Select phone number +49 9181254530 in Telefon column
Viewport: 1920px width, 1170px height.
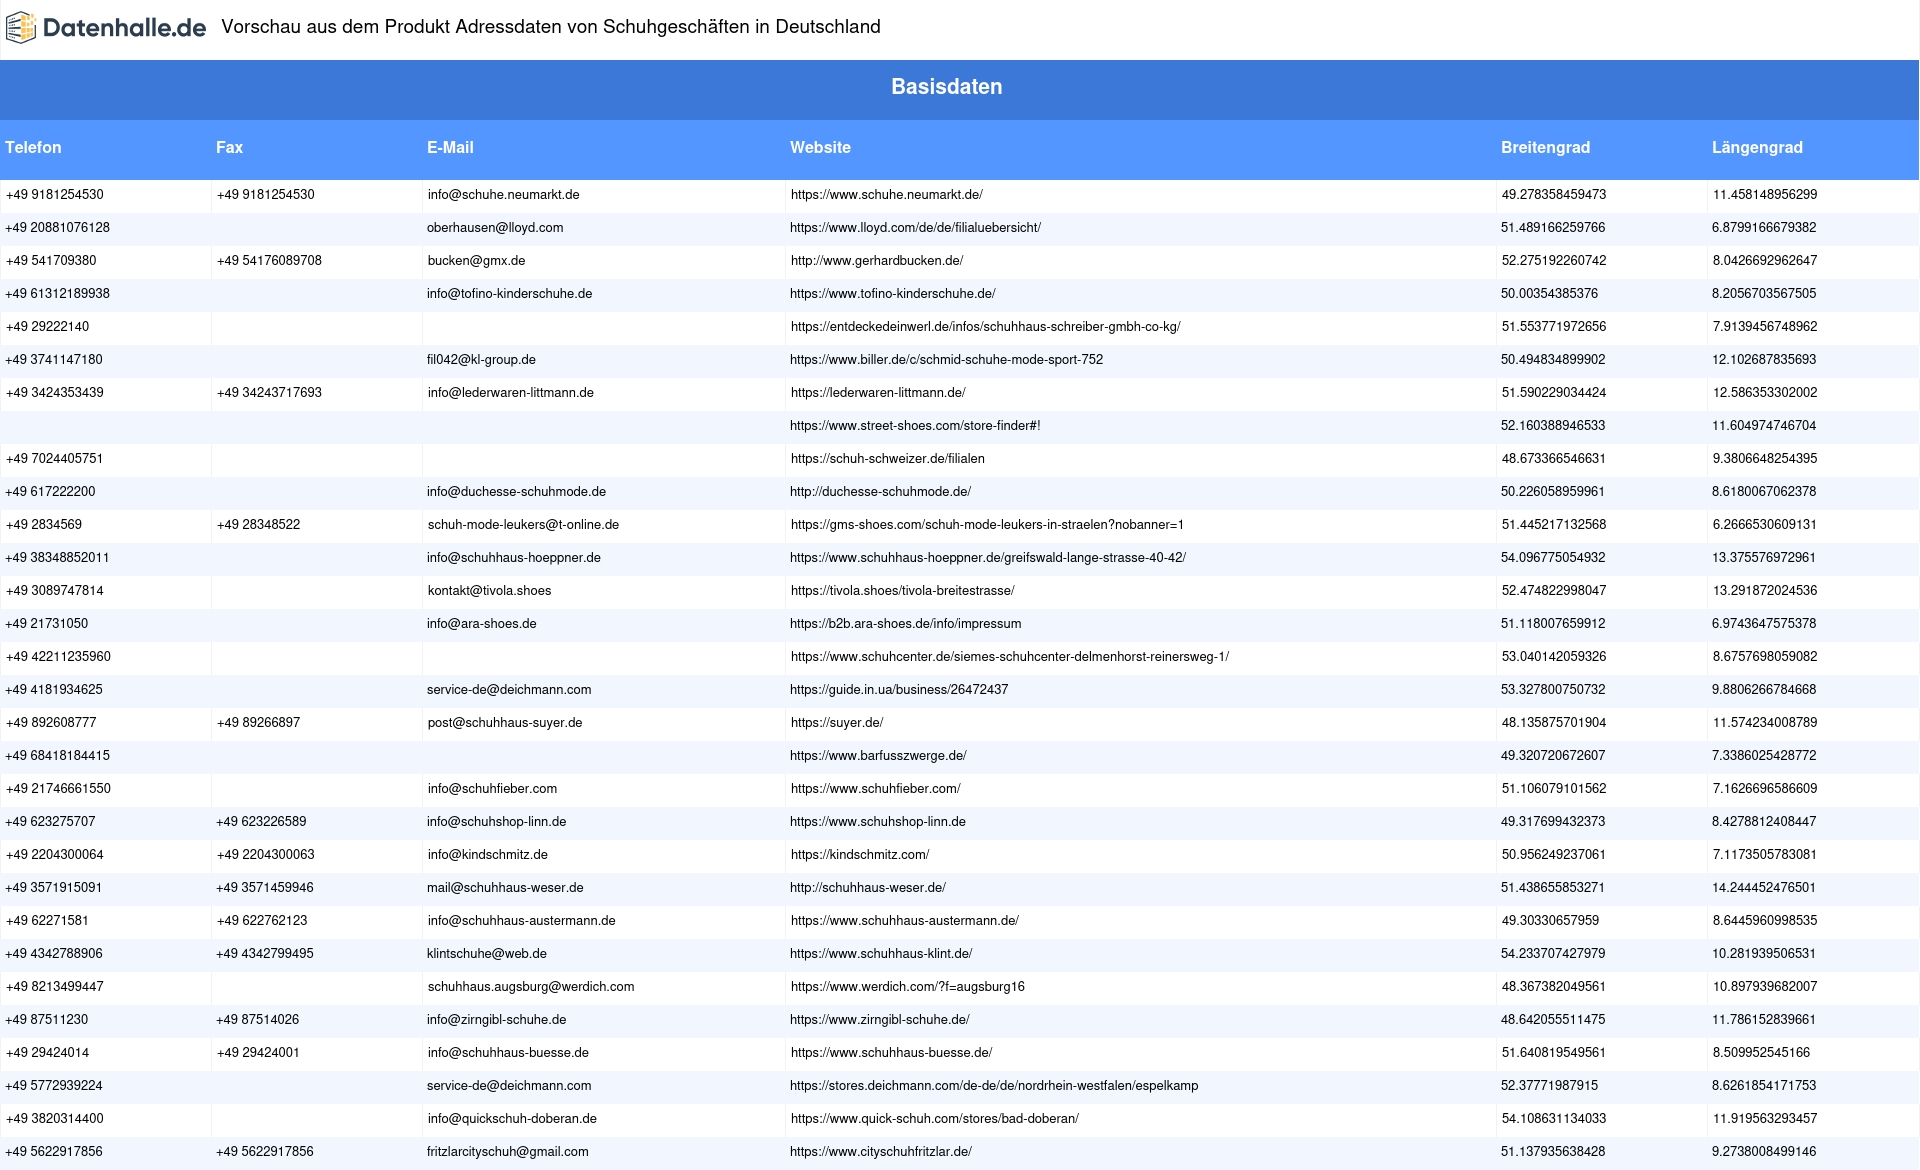[54, 195]
